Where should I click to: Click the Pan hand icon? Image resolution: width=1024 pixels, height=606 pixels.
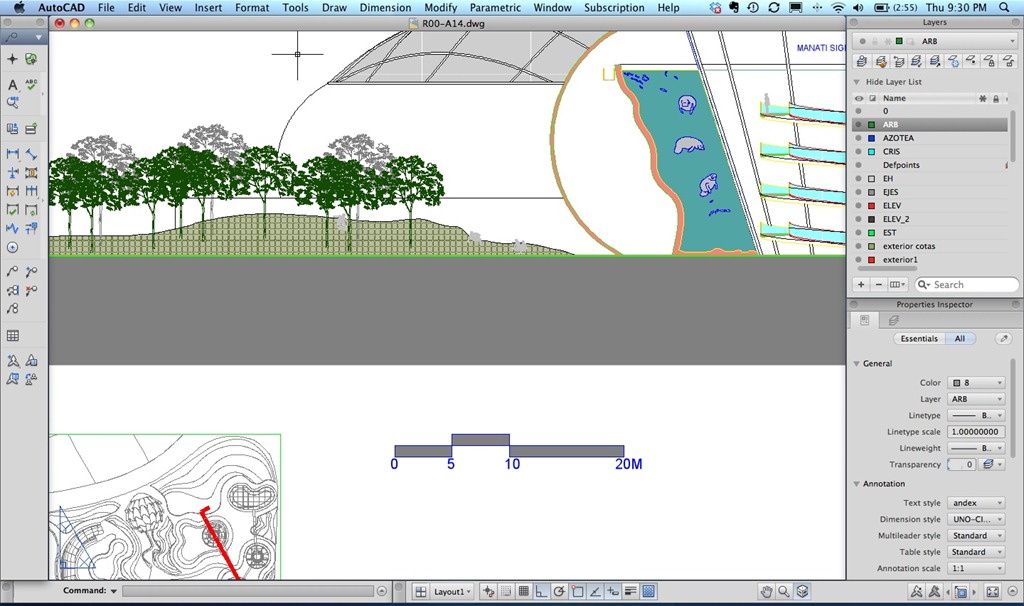766,591
